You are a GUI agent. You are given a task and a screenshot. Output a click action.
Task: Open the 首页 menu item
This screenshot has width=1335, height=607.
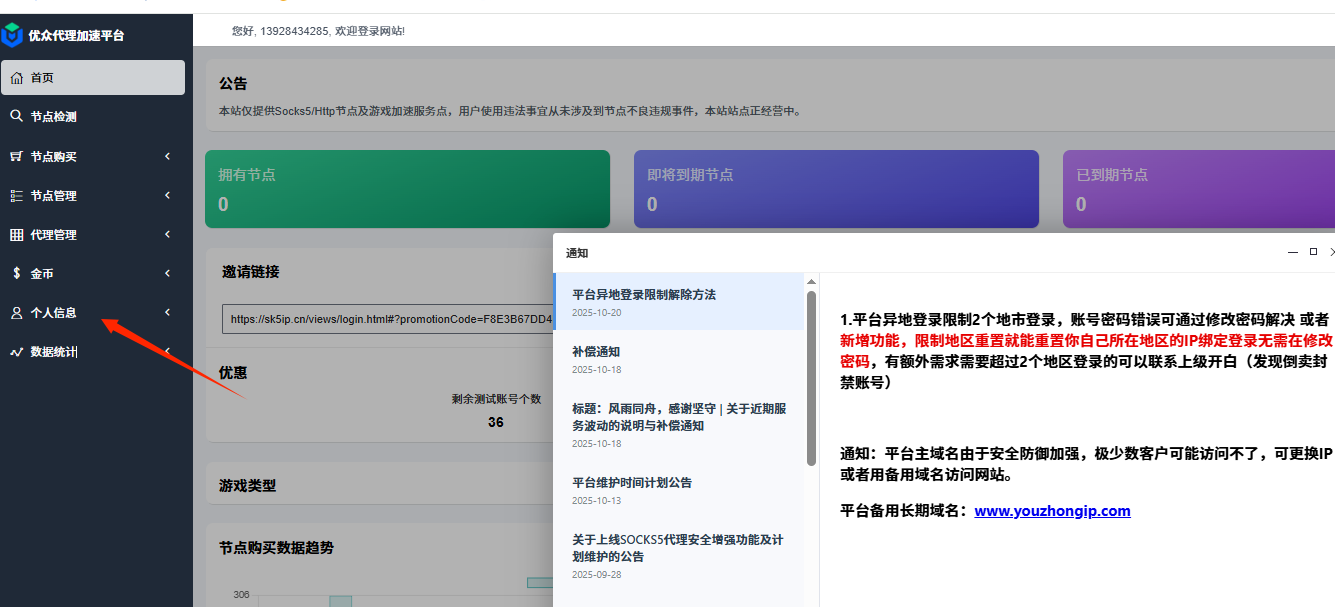click(x=93, y=78)
